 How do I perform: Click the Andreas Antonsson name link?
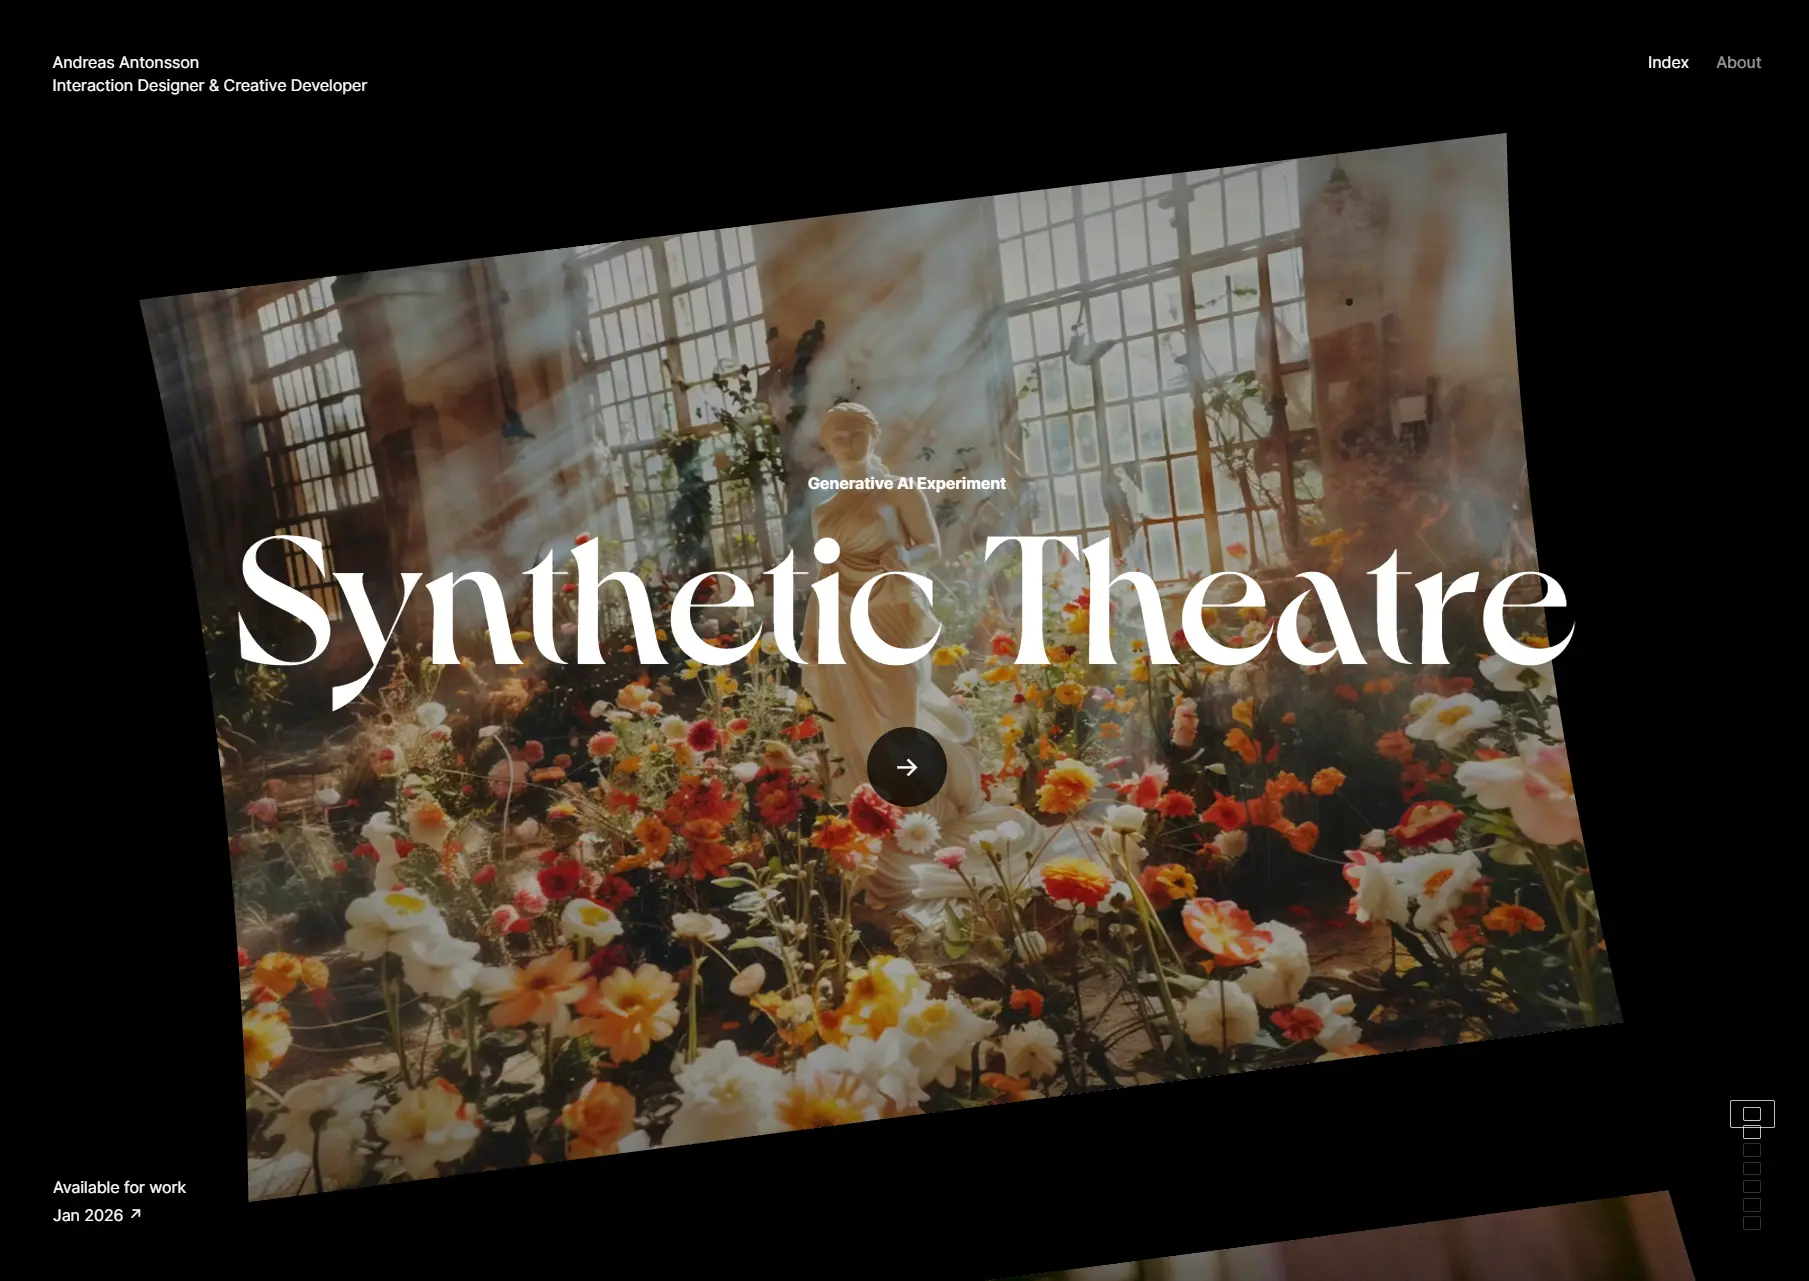coord(126,62)
